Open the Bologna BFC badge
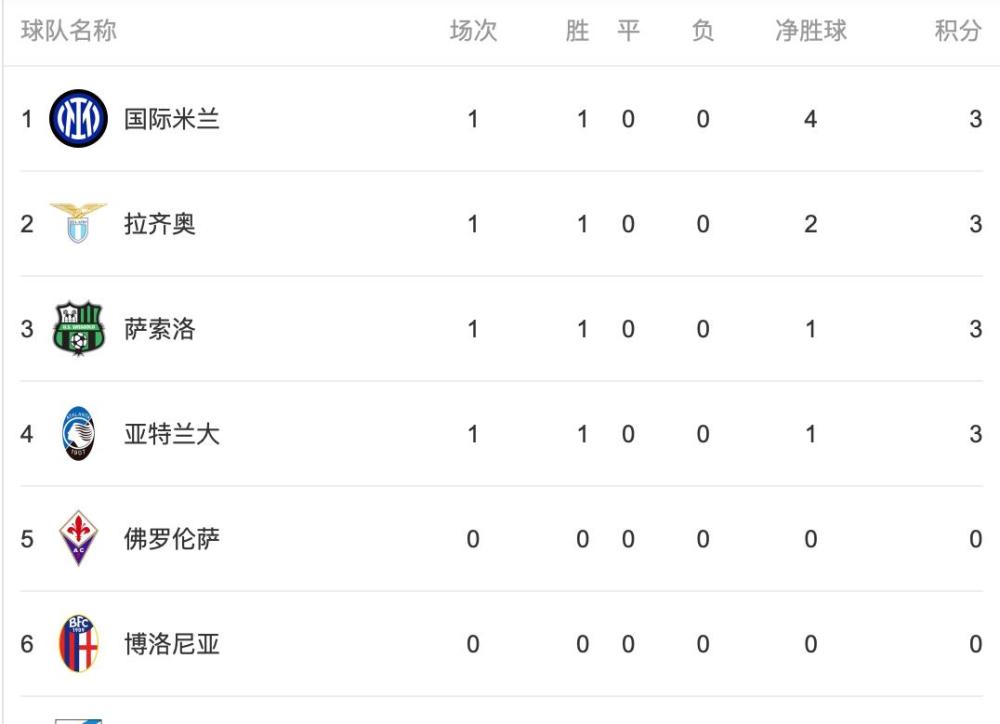The height and width of the screenshot is (724, 1000). pos(78,644)
